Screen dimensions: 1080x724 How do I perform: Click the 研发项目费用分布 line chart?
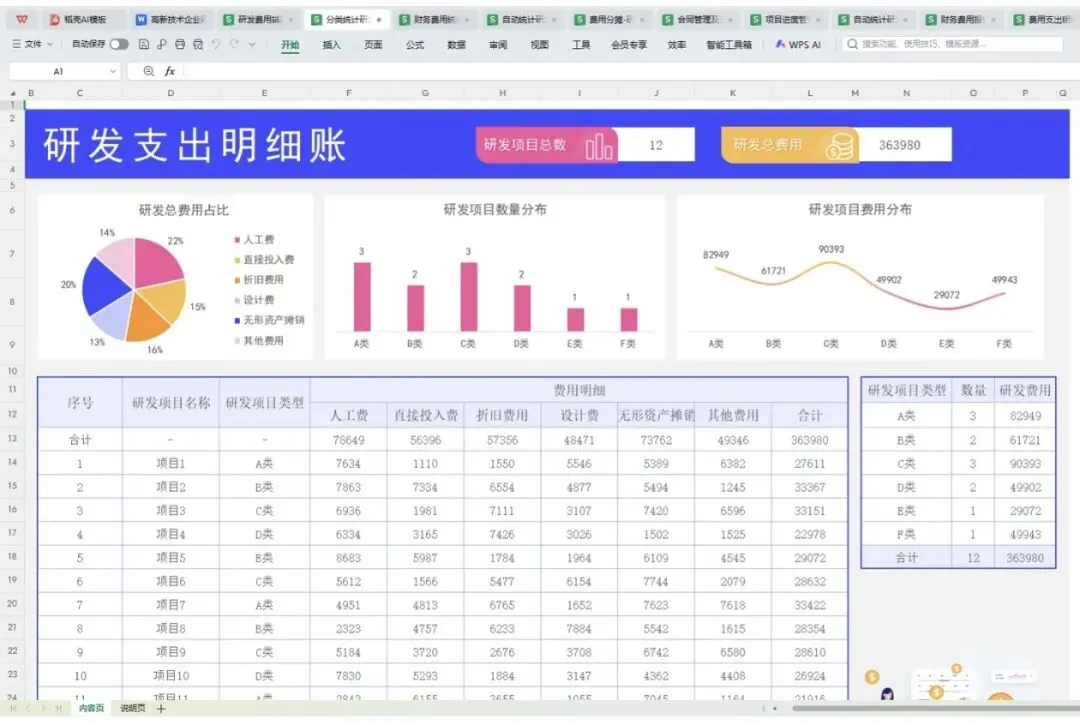pyautogui.click(x=860, y=277)
